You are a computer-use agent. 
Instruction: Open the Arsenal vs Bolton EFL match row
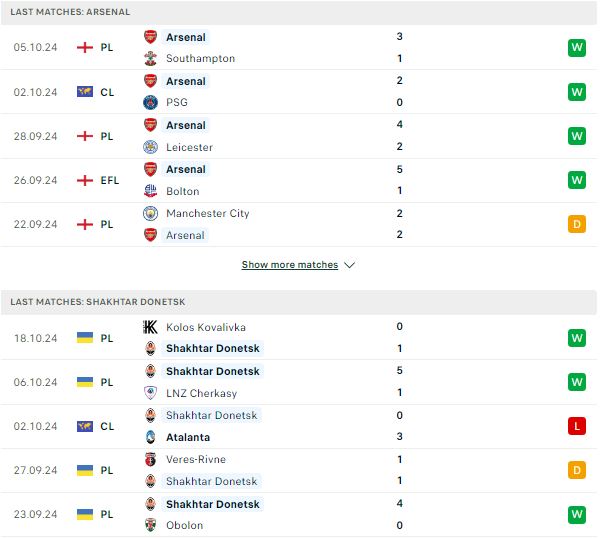[x=299, y=180]
